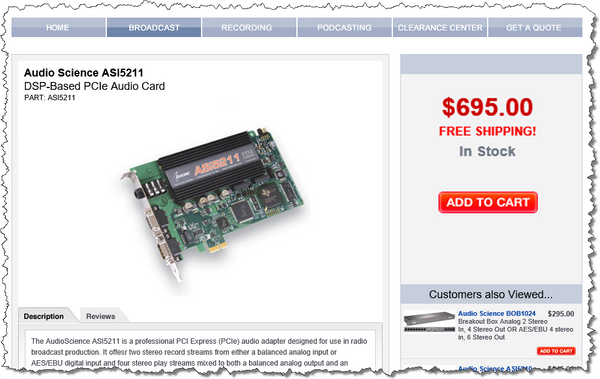Add the BOB1024 to cart with small button
The height and width of the screenshot is (379, 600).
556,351
